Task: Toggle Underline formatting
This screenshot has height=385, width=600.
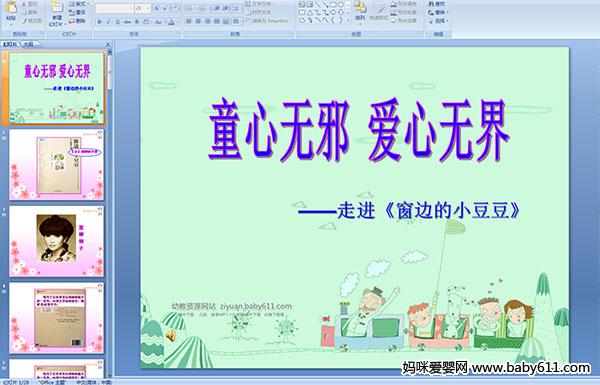Action: (117, 22)
